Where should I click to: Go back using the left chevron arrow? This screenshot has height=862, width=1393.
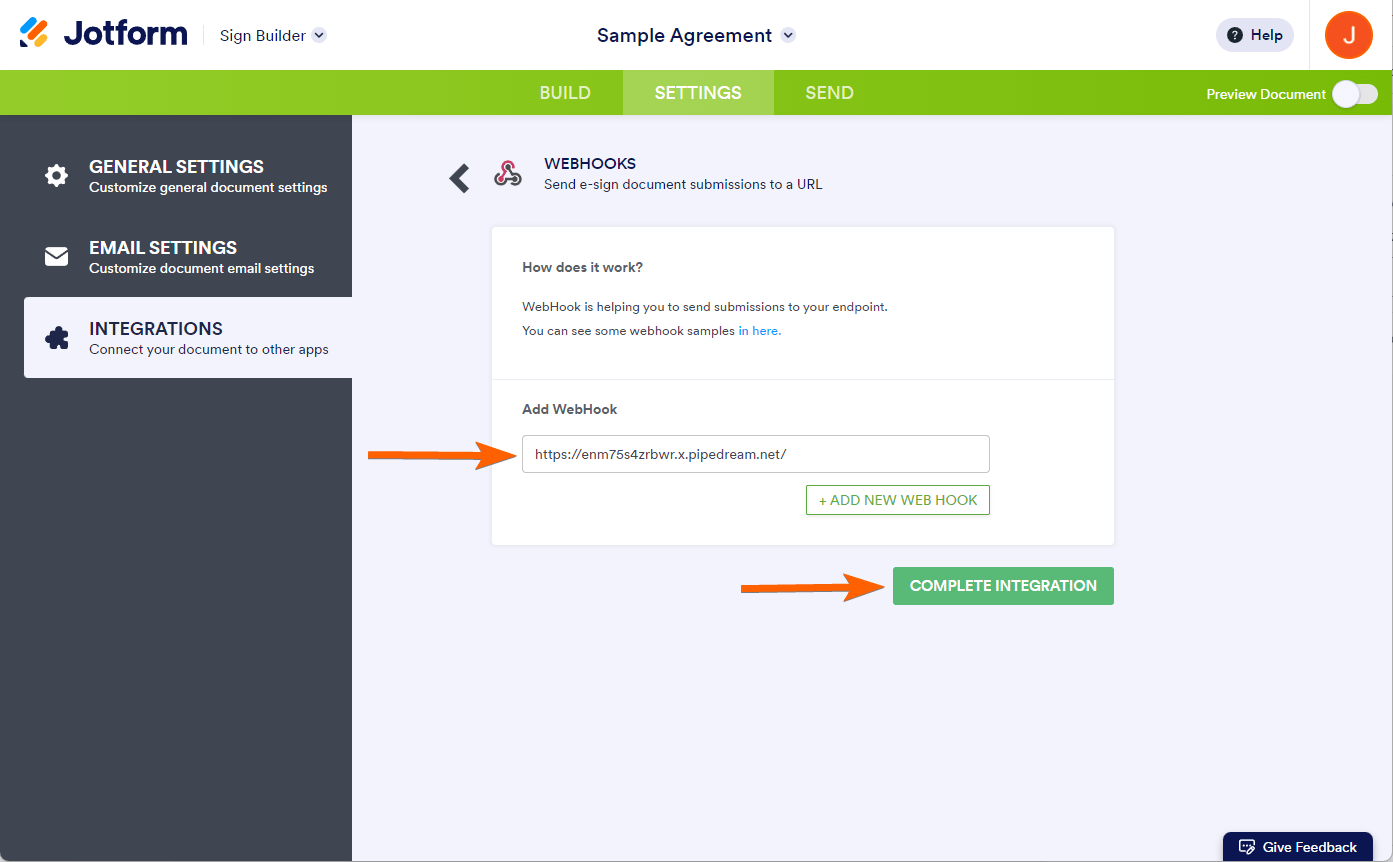[459, 178]
